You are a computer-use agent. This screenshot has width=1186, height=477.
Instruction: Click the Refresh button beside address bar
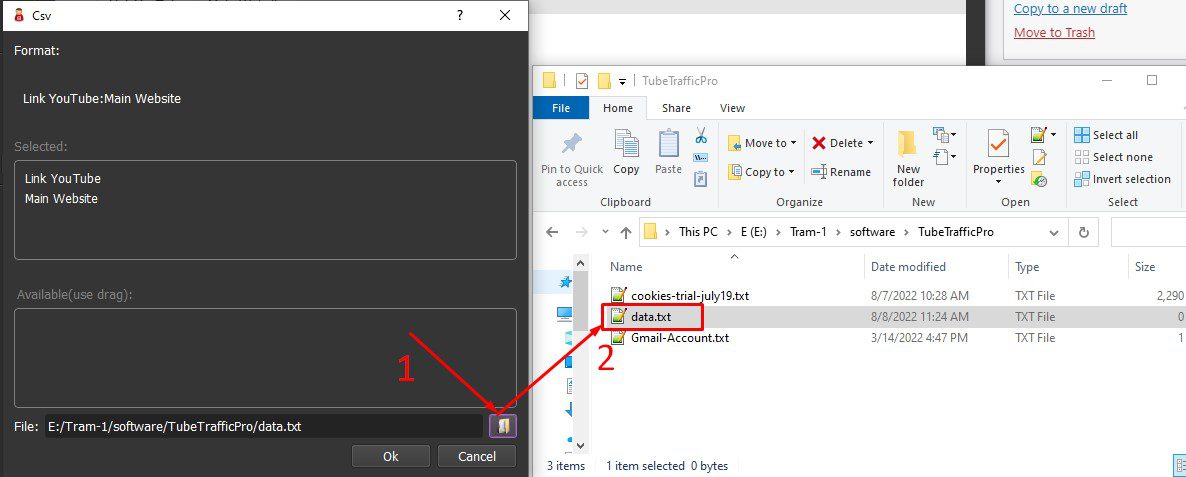[1084, 232]
